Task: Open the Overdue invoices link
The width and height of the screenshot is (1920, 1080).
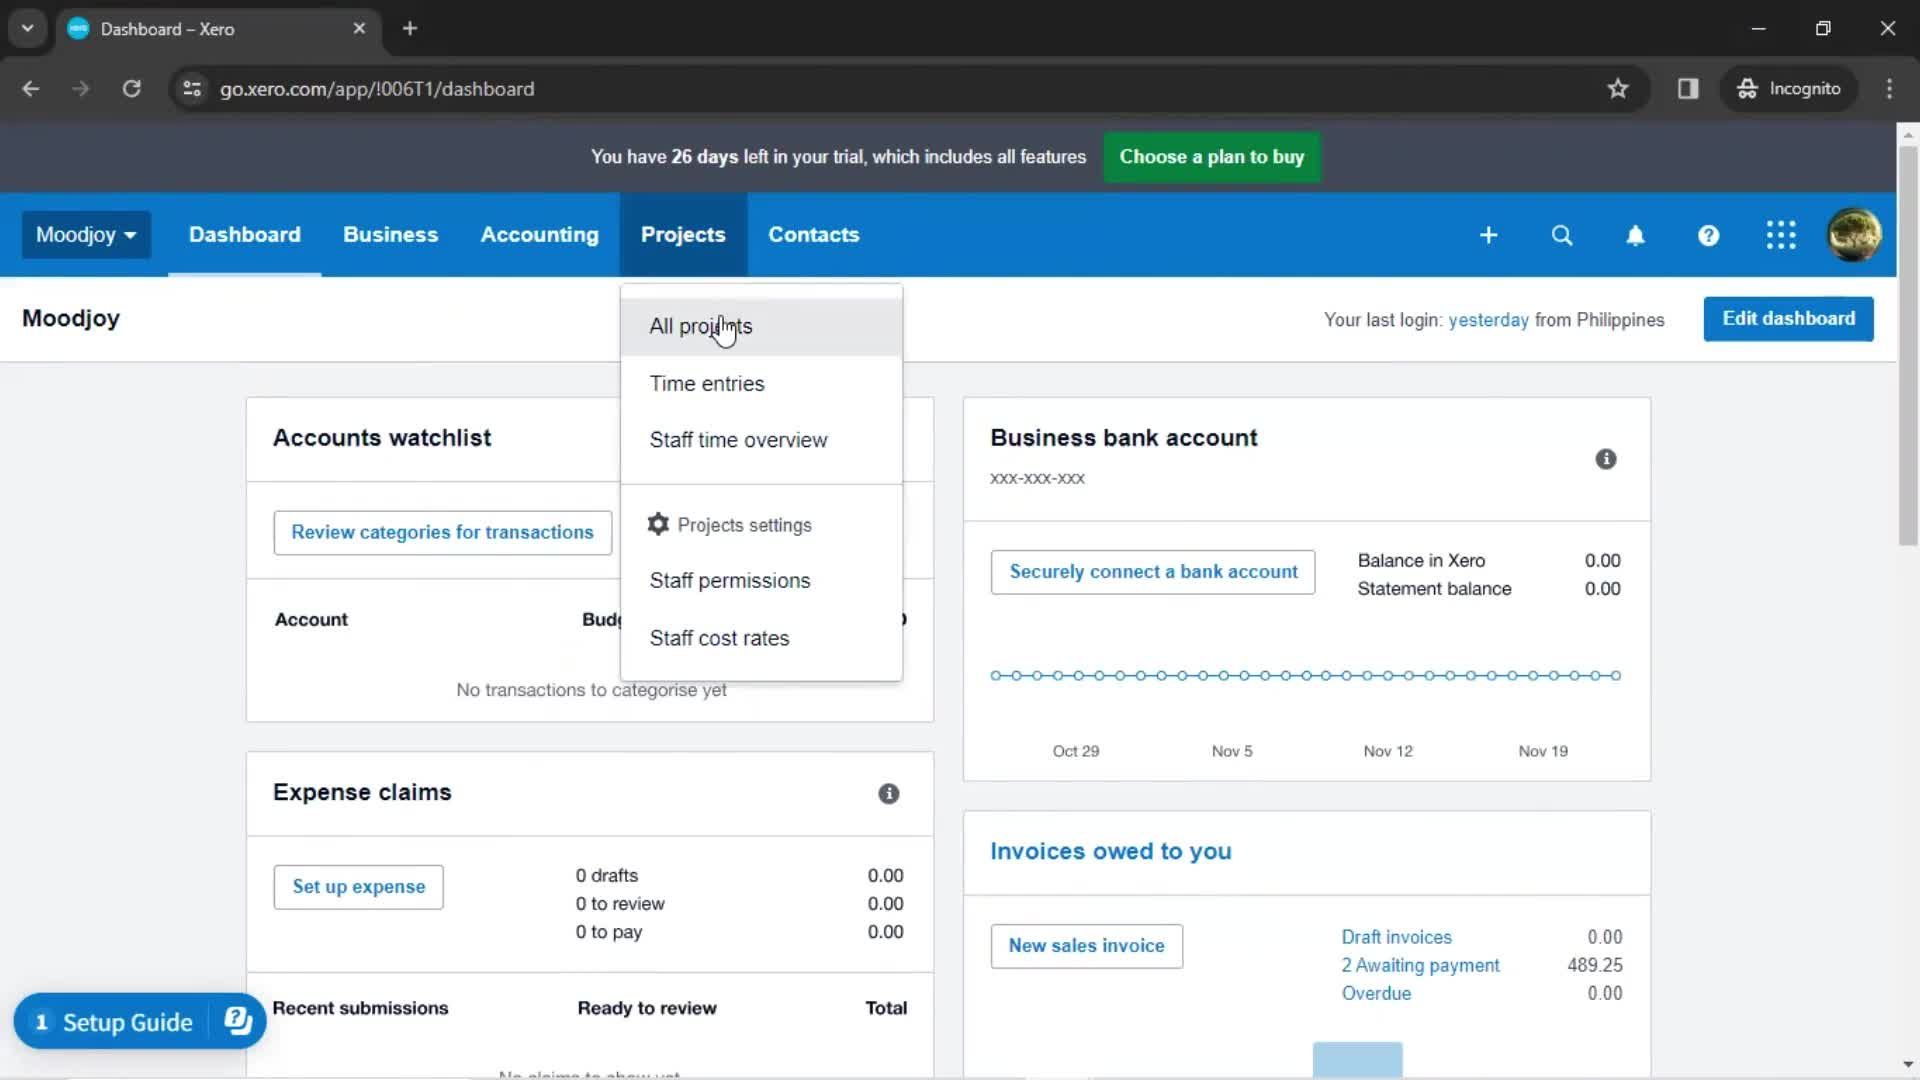Action: [1376, 993]
